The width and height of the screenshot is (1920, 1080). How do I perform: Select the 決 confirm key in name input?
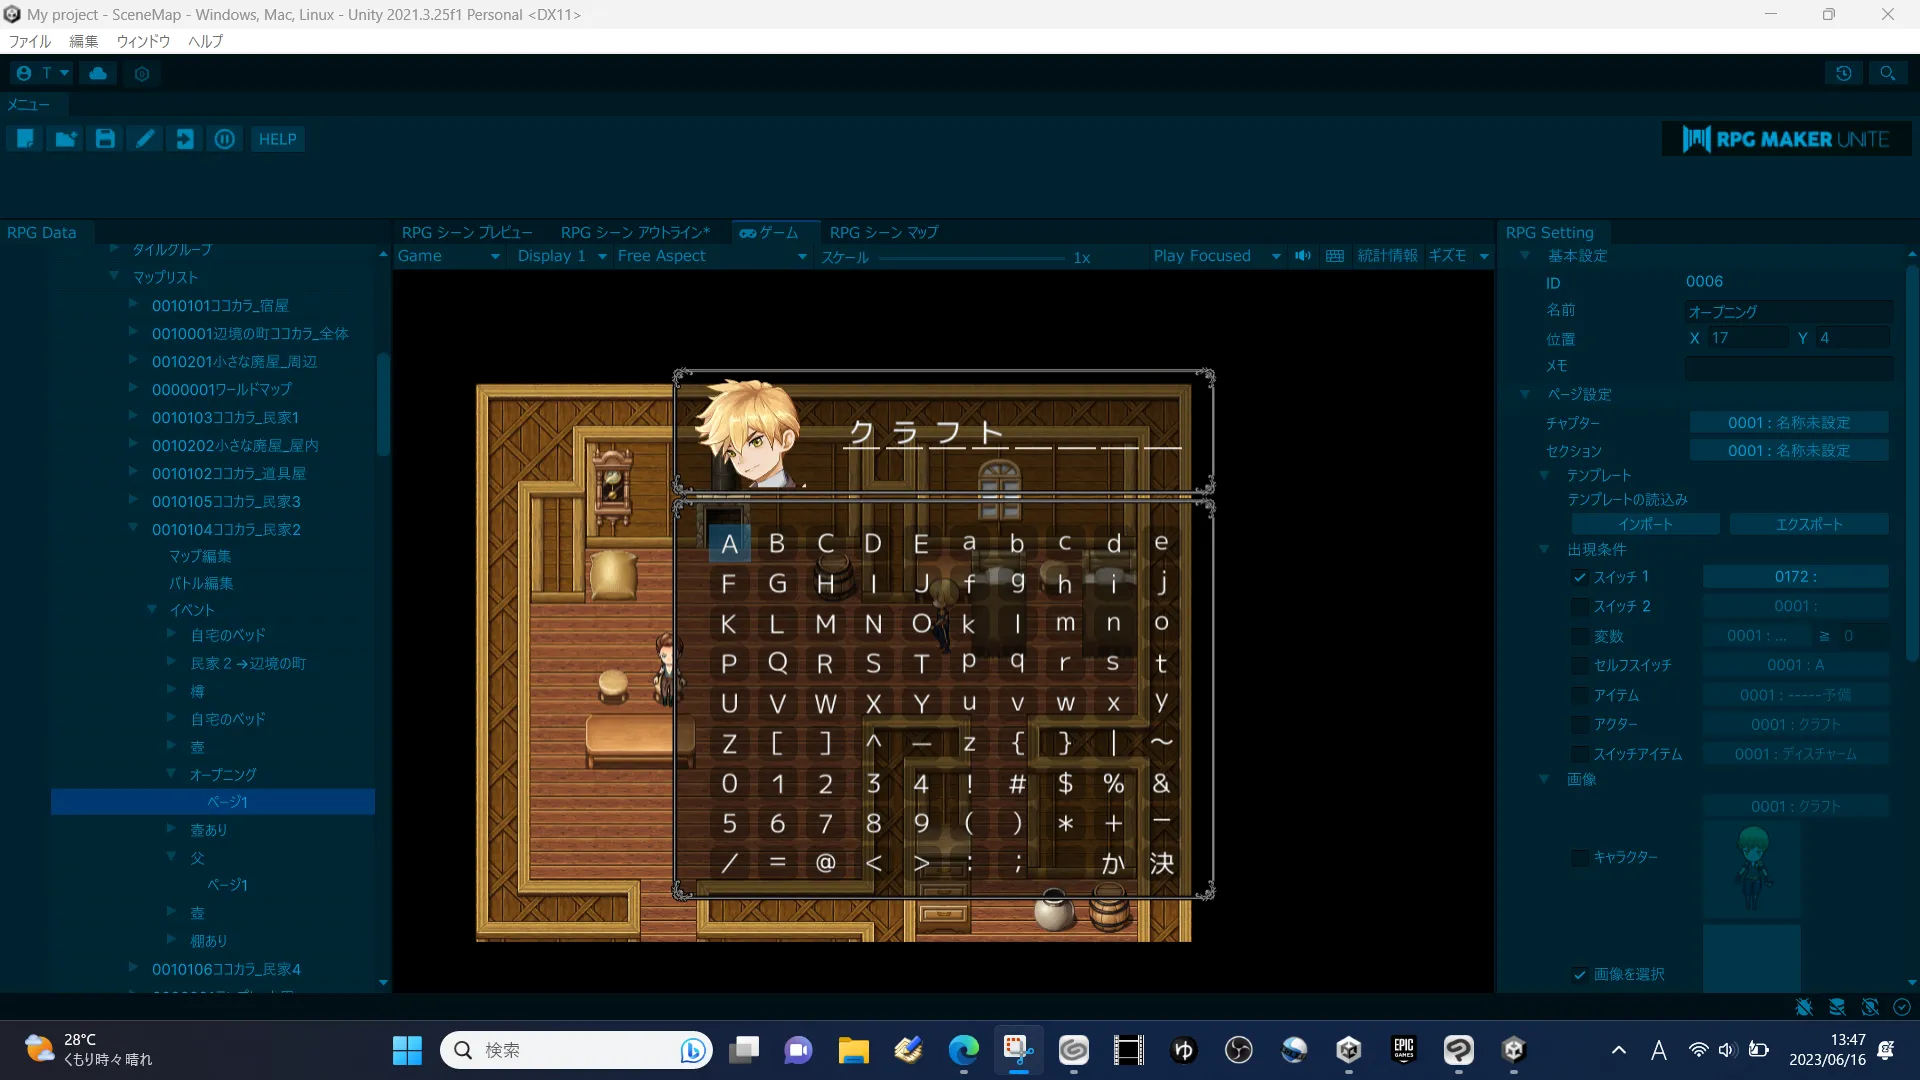pos(1161,863)
